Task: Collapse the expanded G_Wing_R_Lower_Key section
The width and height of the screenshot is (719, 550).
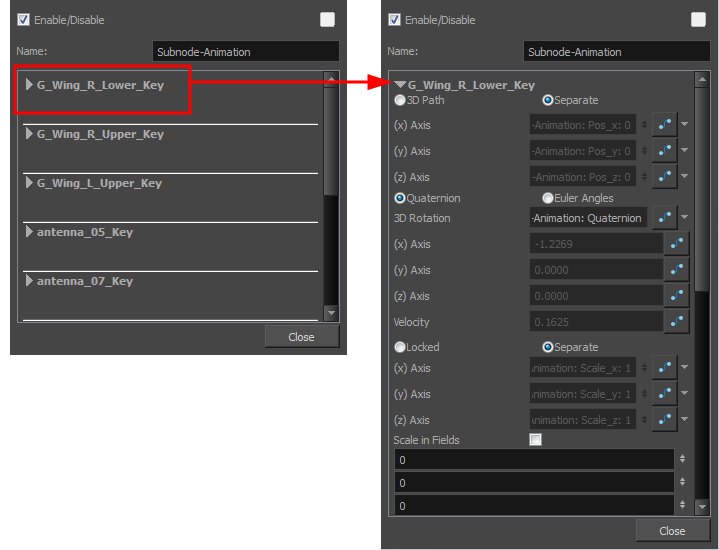Action: [400, 85]
